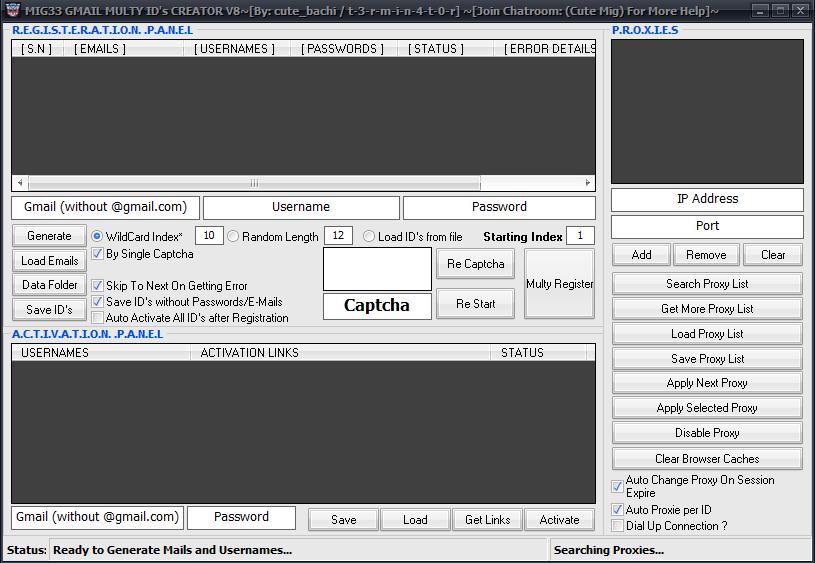Click the [ ERROR DETAILS column header
The image size is (815, 563).
(x=544, y=49)
